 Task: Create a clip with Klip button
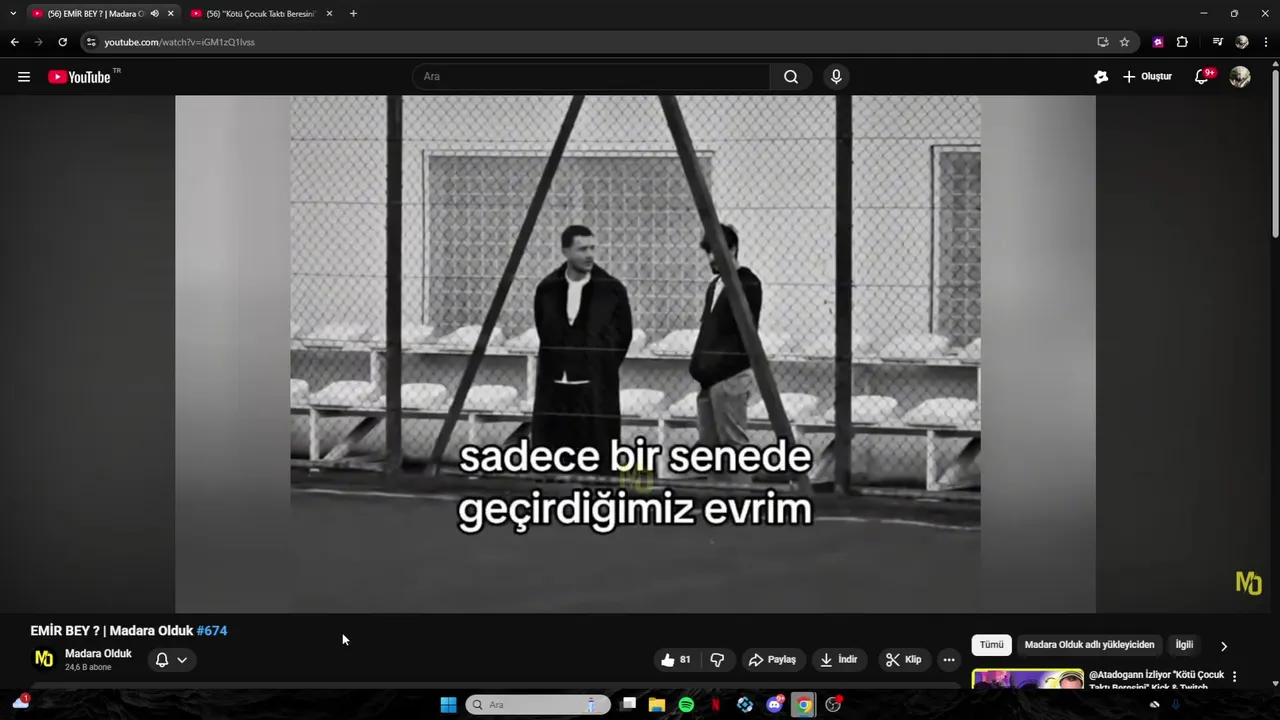903,660
